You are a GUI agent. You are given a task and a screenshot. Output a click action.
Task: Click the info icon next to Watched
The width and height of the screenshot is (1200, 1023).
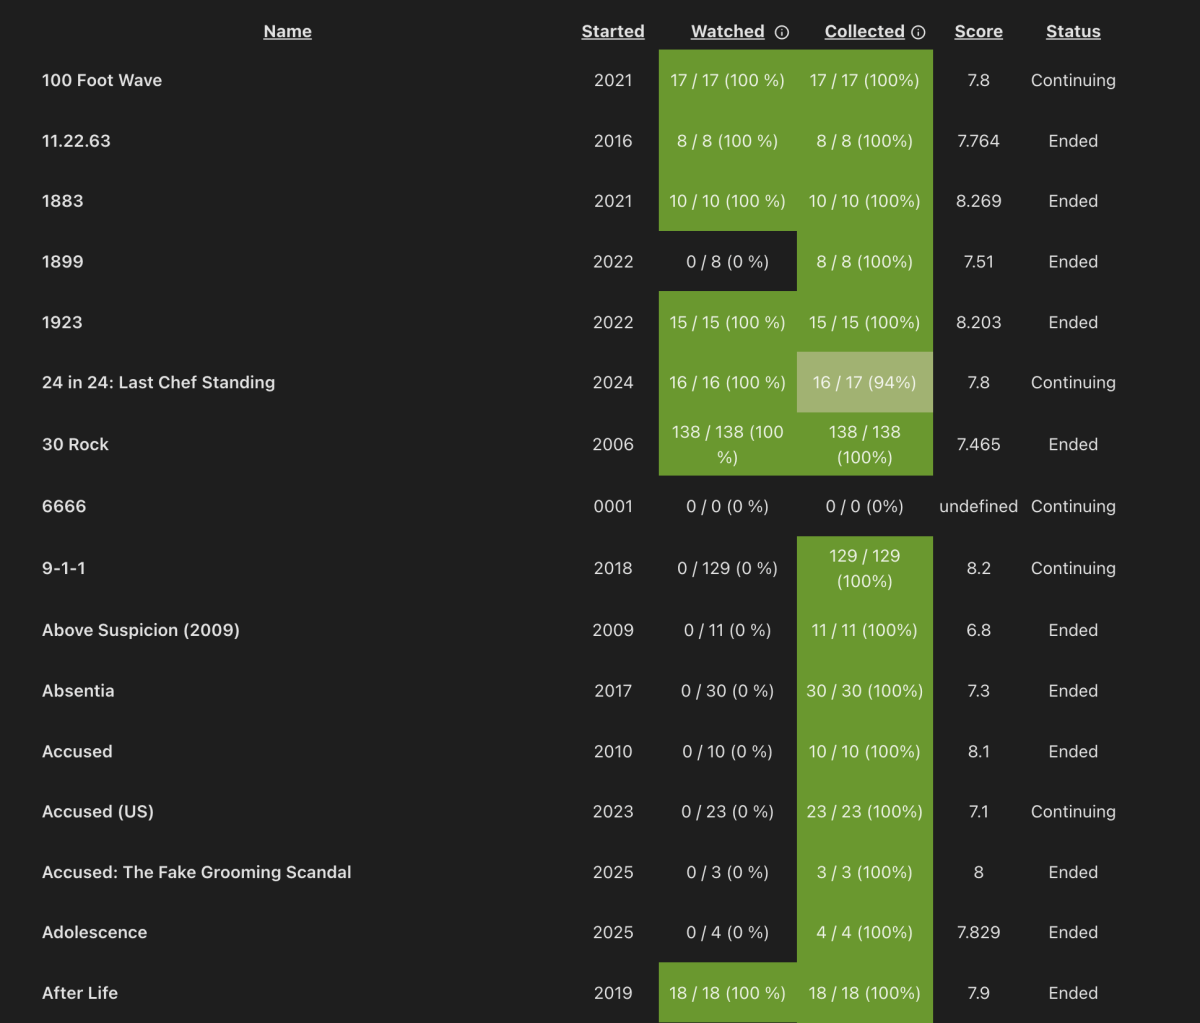coord(780,31)
